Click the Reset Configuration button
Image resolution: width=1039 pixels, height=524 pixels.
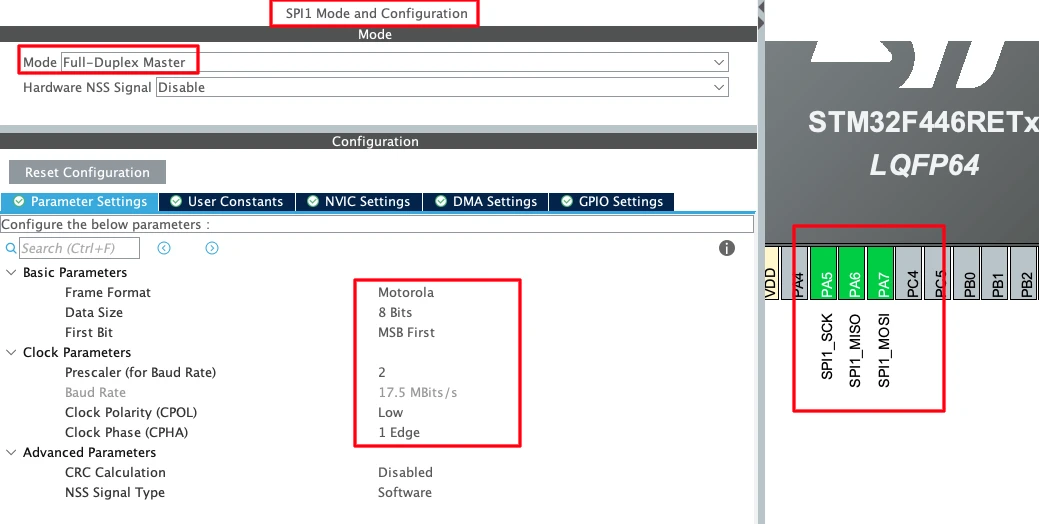[x=87, y=172]
